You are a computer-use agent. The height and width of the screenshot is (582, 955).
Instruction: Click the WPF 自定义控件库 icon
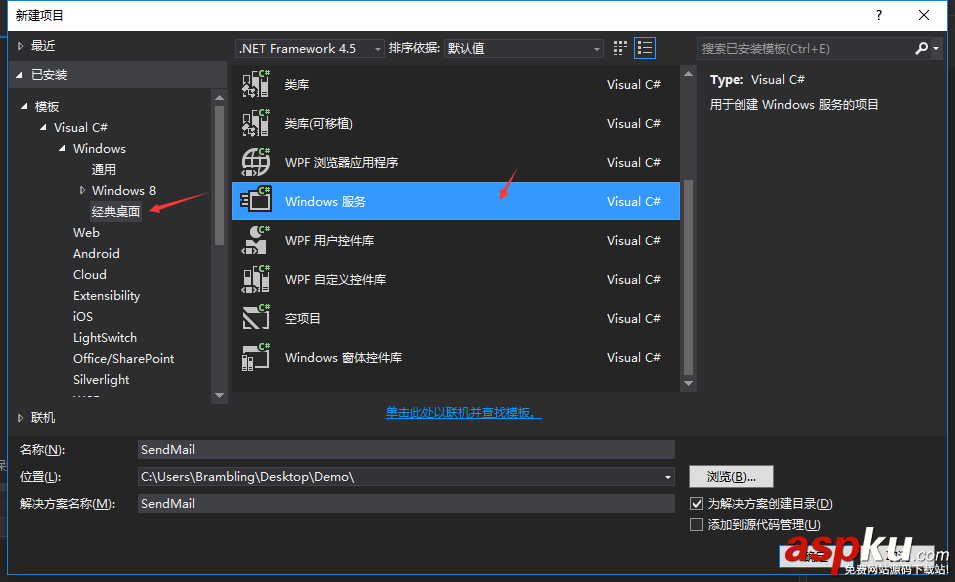click(256, 279)
